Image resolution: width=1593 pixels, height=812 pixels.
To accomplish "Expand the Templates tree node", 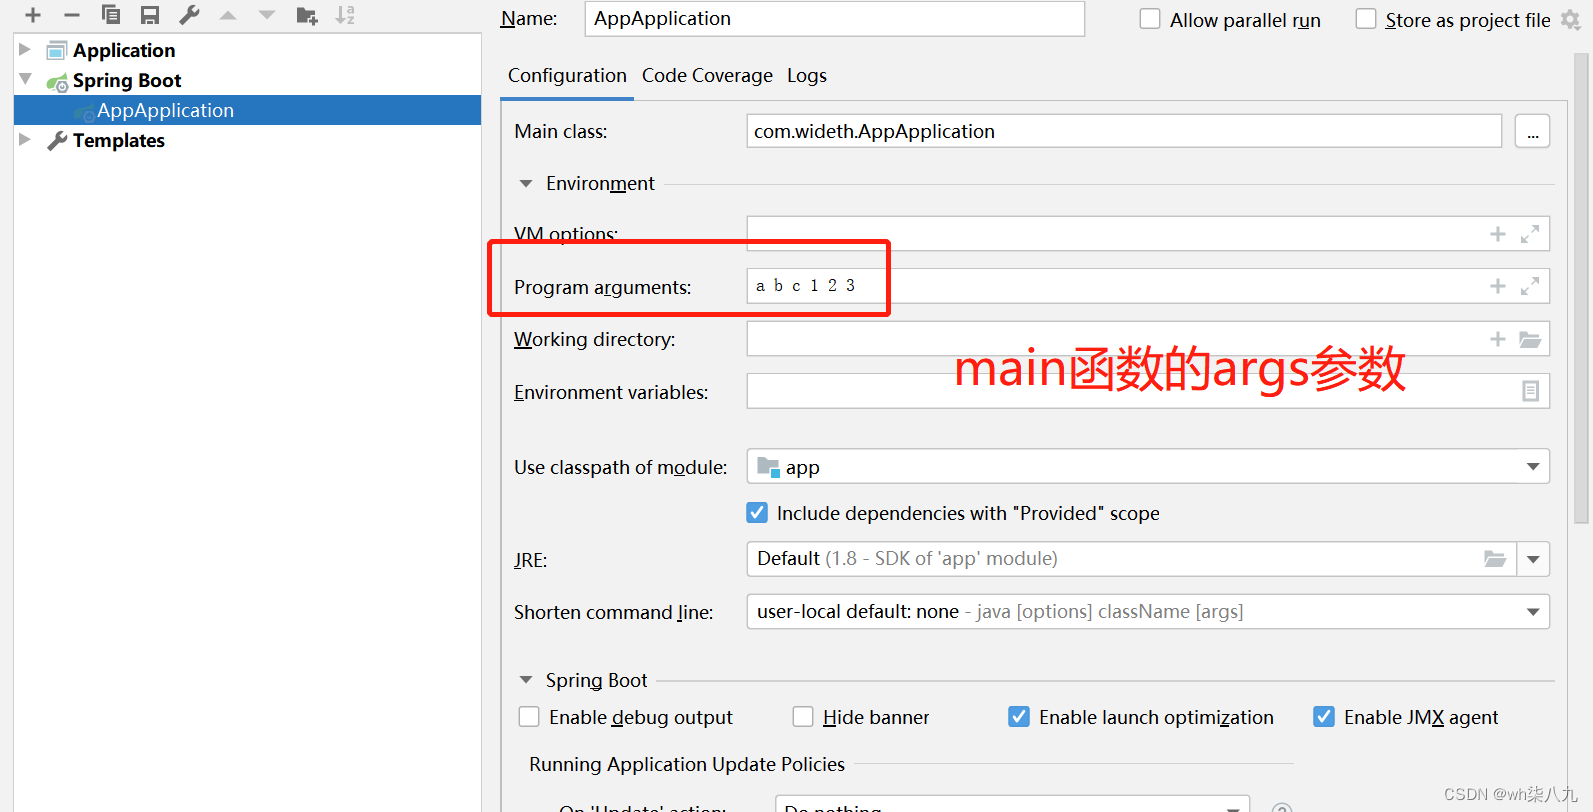I will 25,139.
